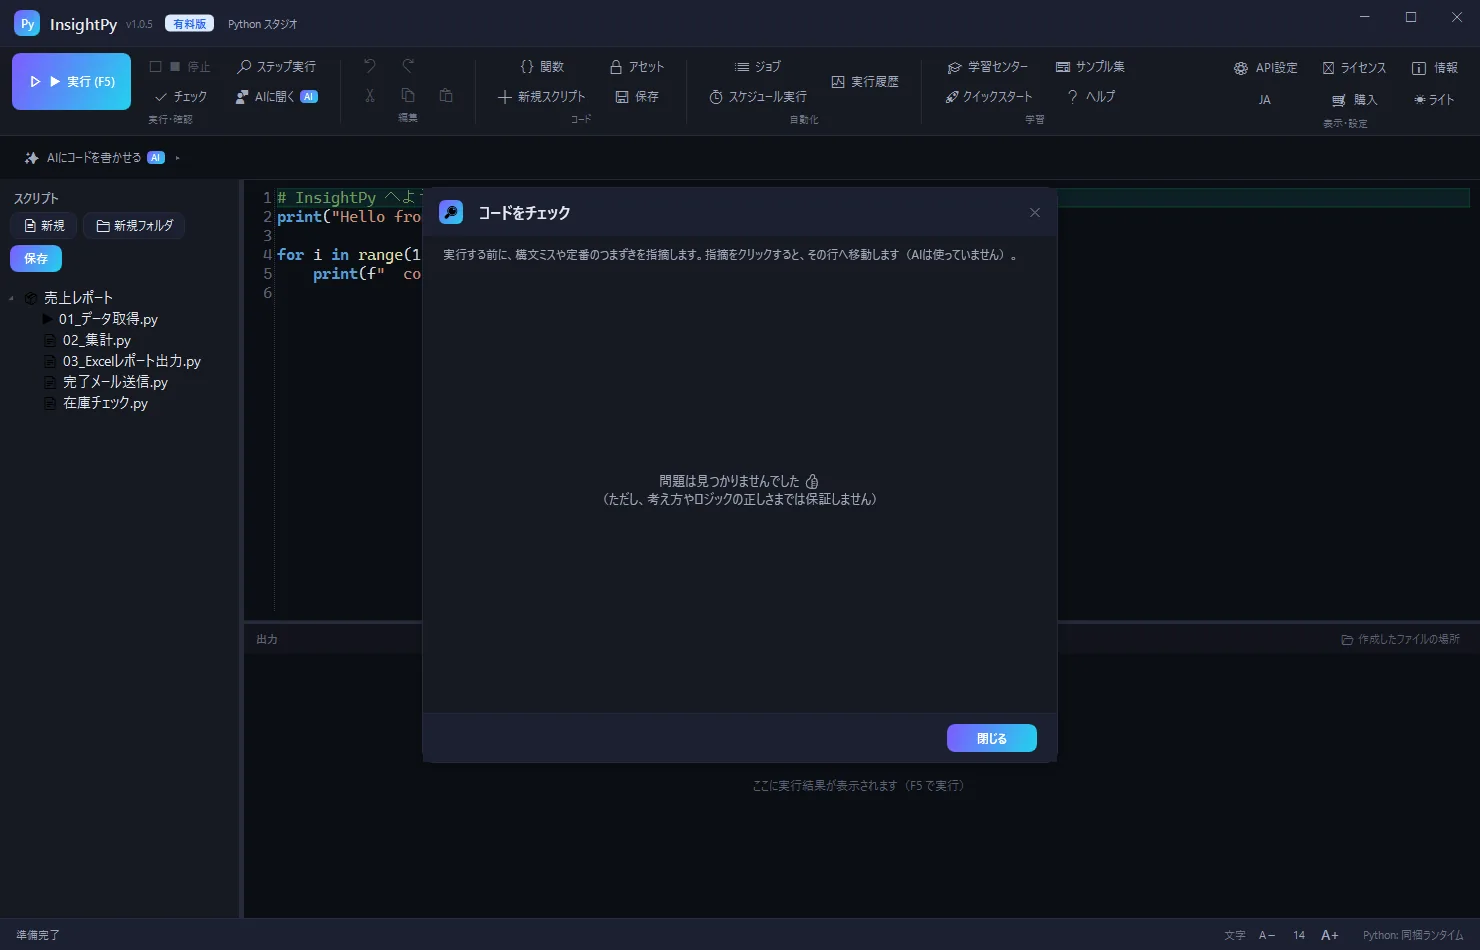The image size is (1480, 950).
Task: Open API設定 settings
Action: pos(1265,68)
